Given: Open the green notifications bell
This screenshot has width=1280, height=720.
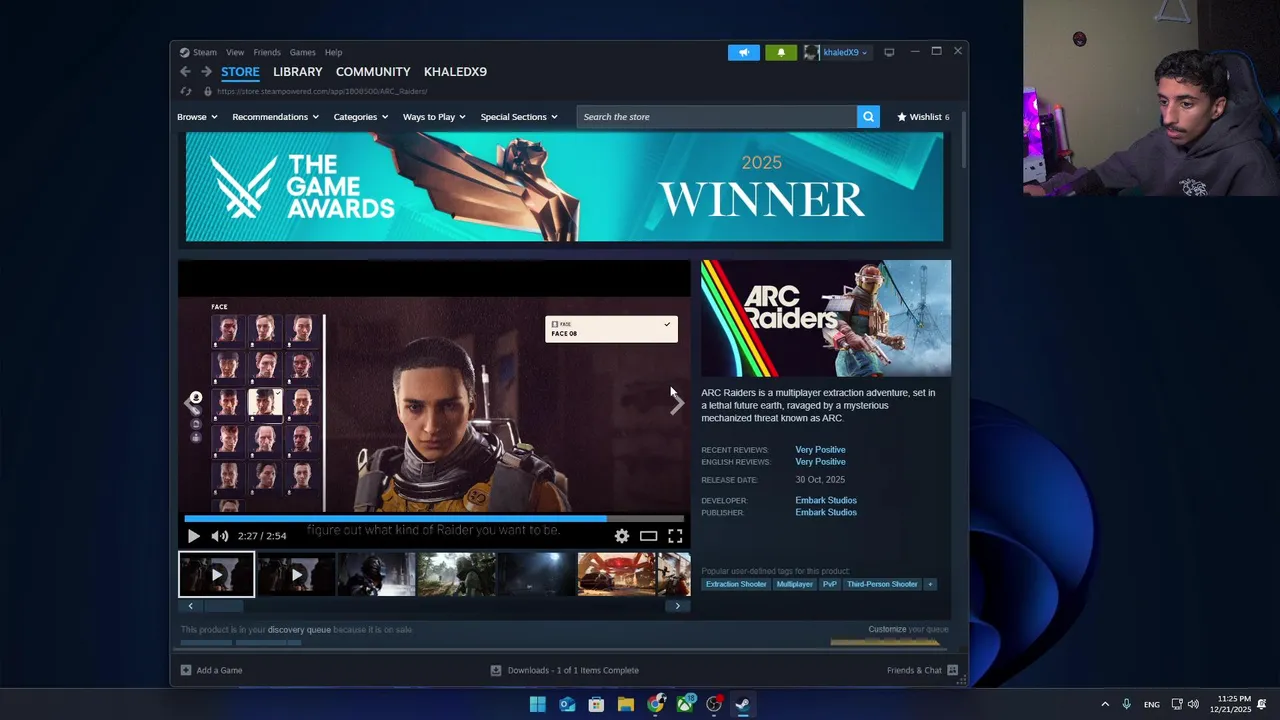Looking at the screenshot, I should click(x=781, y=52).
